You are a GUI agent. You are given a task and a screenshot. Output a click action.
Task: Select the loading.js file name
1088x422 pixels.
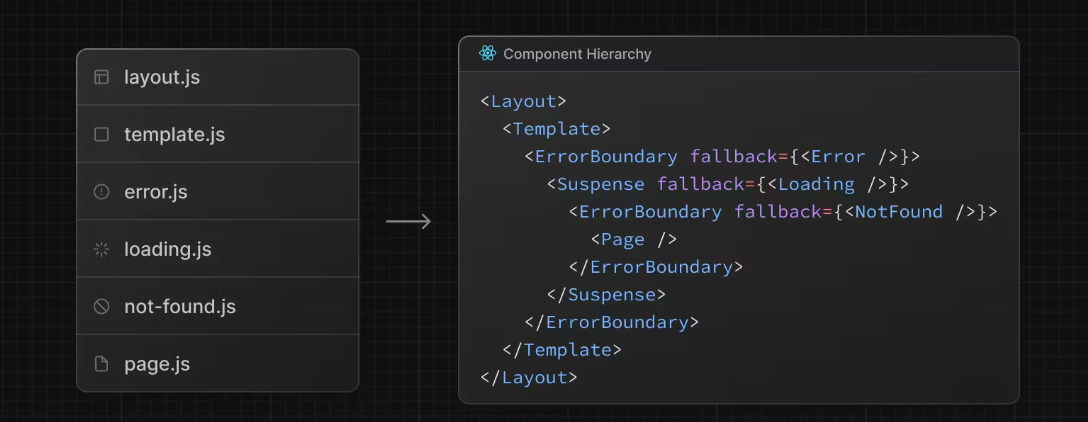167,249
